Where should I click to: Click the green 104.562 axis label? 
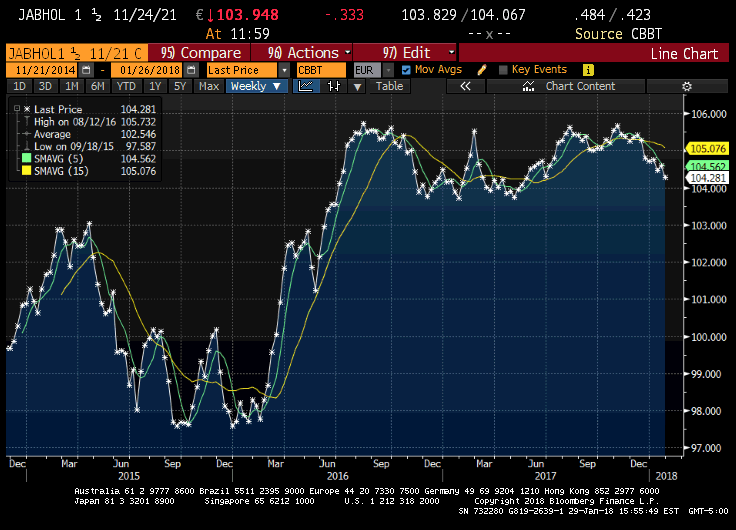(708, 166)
